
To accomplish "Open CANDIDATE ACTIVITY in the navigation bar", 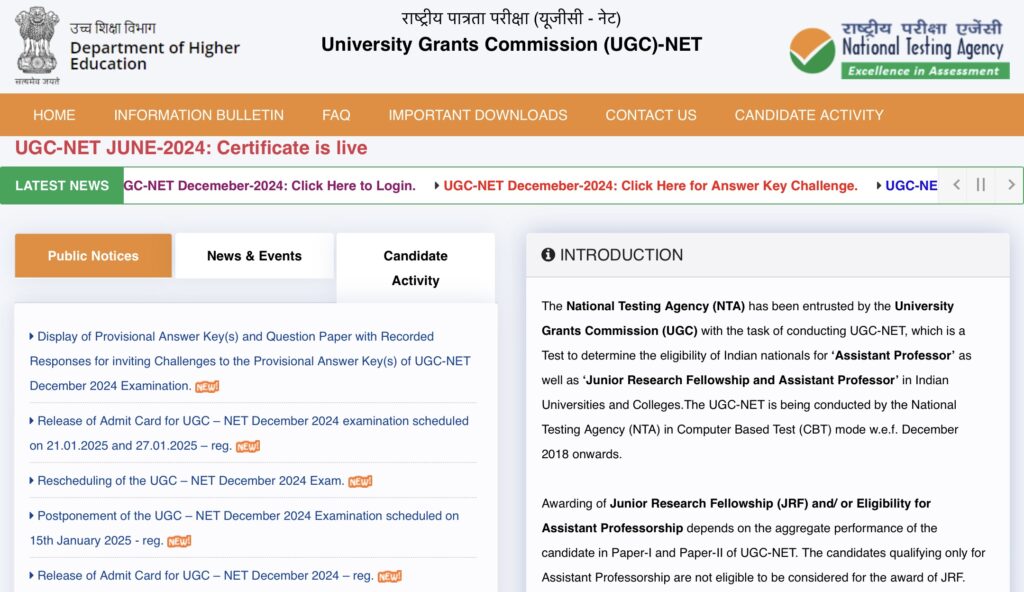I will [x=808, y=115].
